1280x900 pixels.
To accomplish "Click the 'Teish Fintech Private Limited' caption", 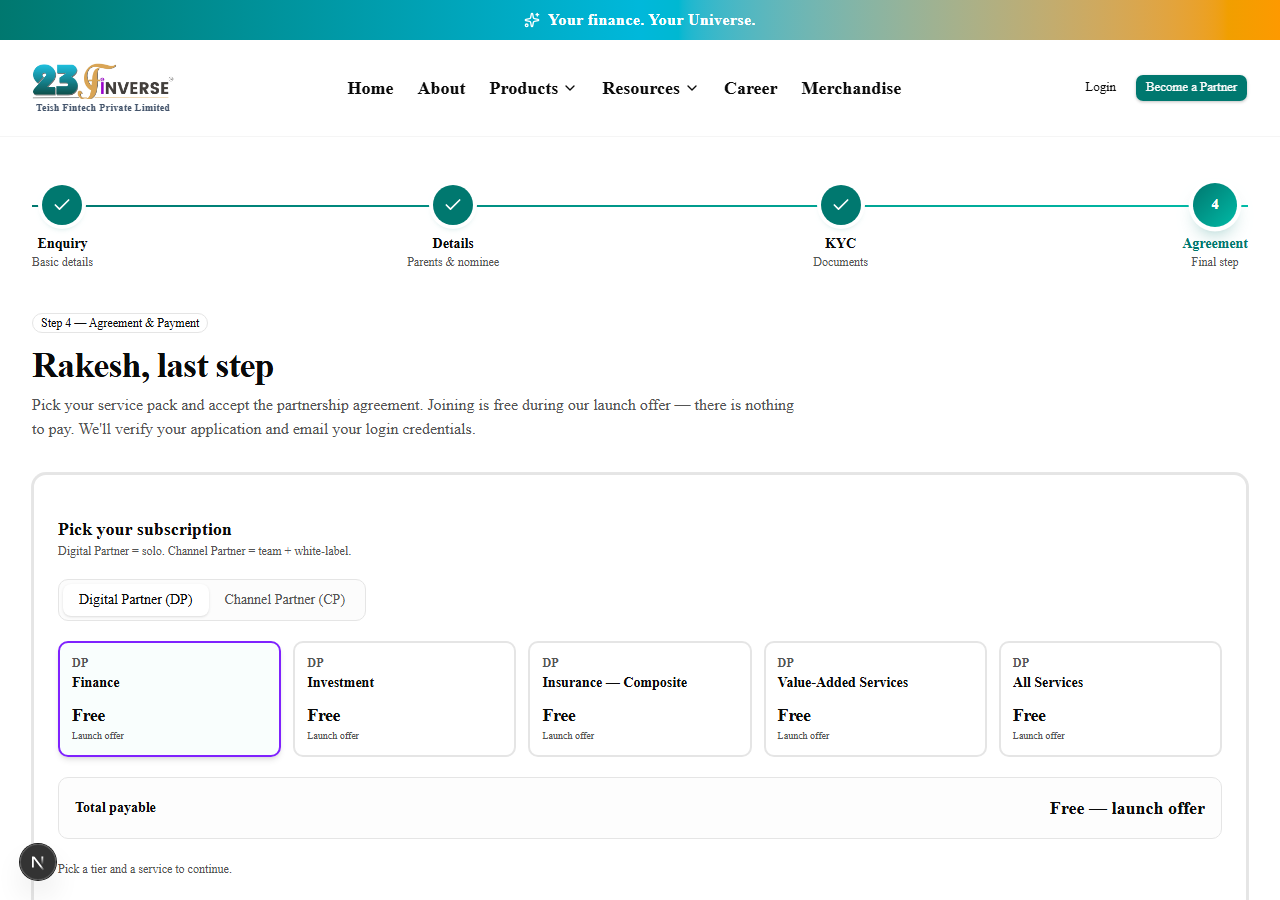I will coord(103,108).
